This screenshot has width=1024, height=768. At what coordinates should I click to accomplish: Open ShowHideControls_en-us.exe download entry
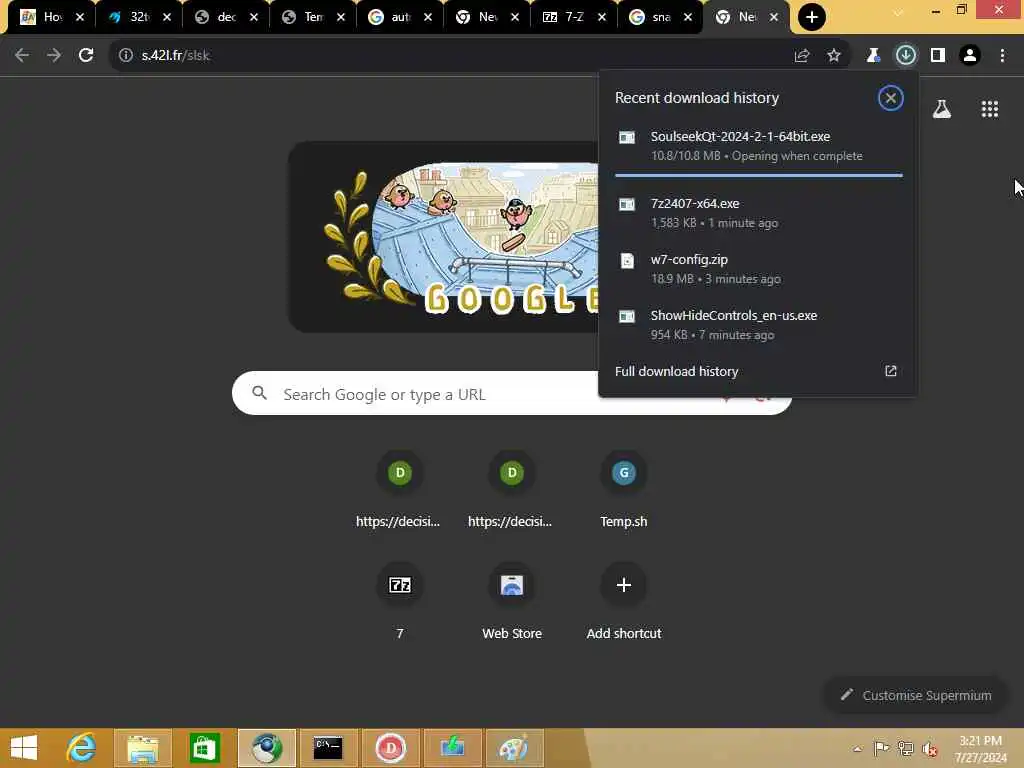click(758, 325)
